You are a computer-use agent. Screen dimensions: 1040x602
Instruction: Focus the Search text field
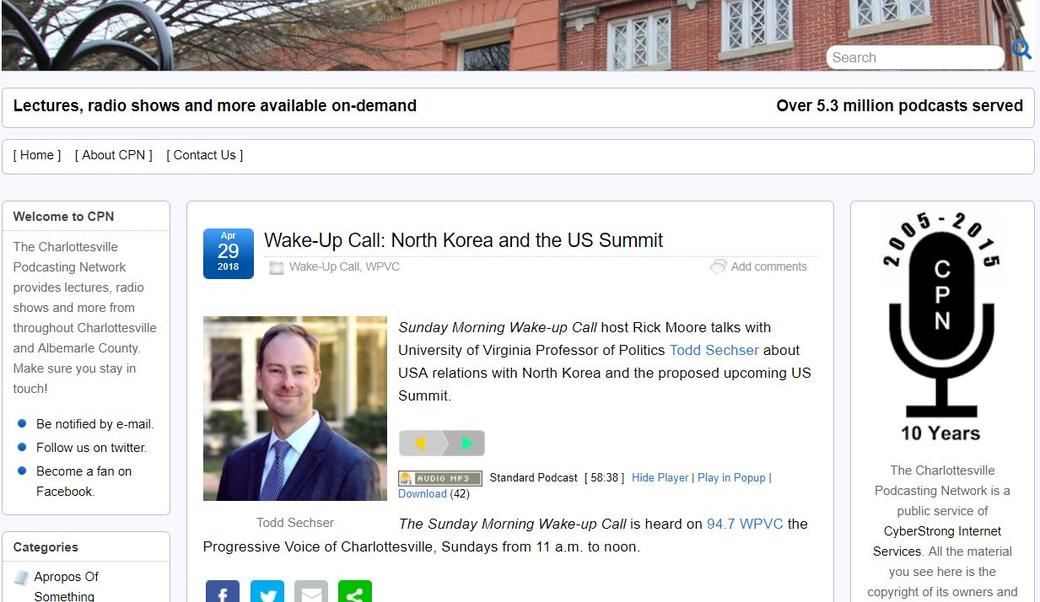(x=915, y=58)
